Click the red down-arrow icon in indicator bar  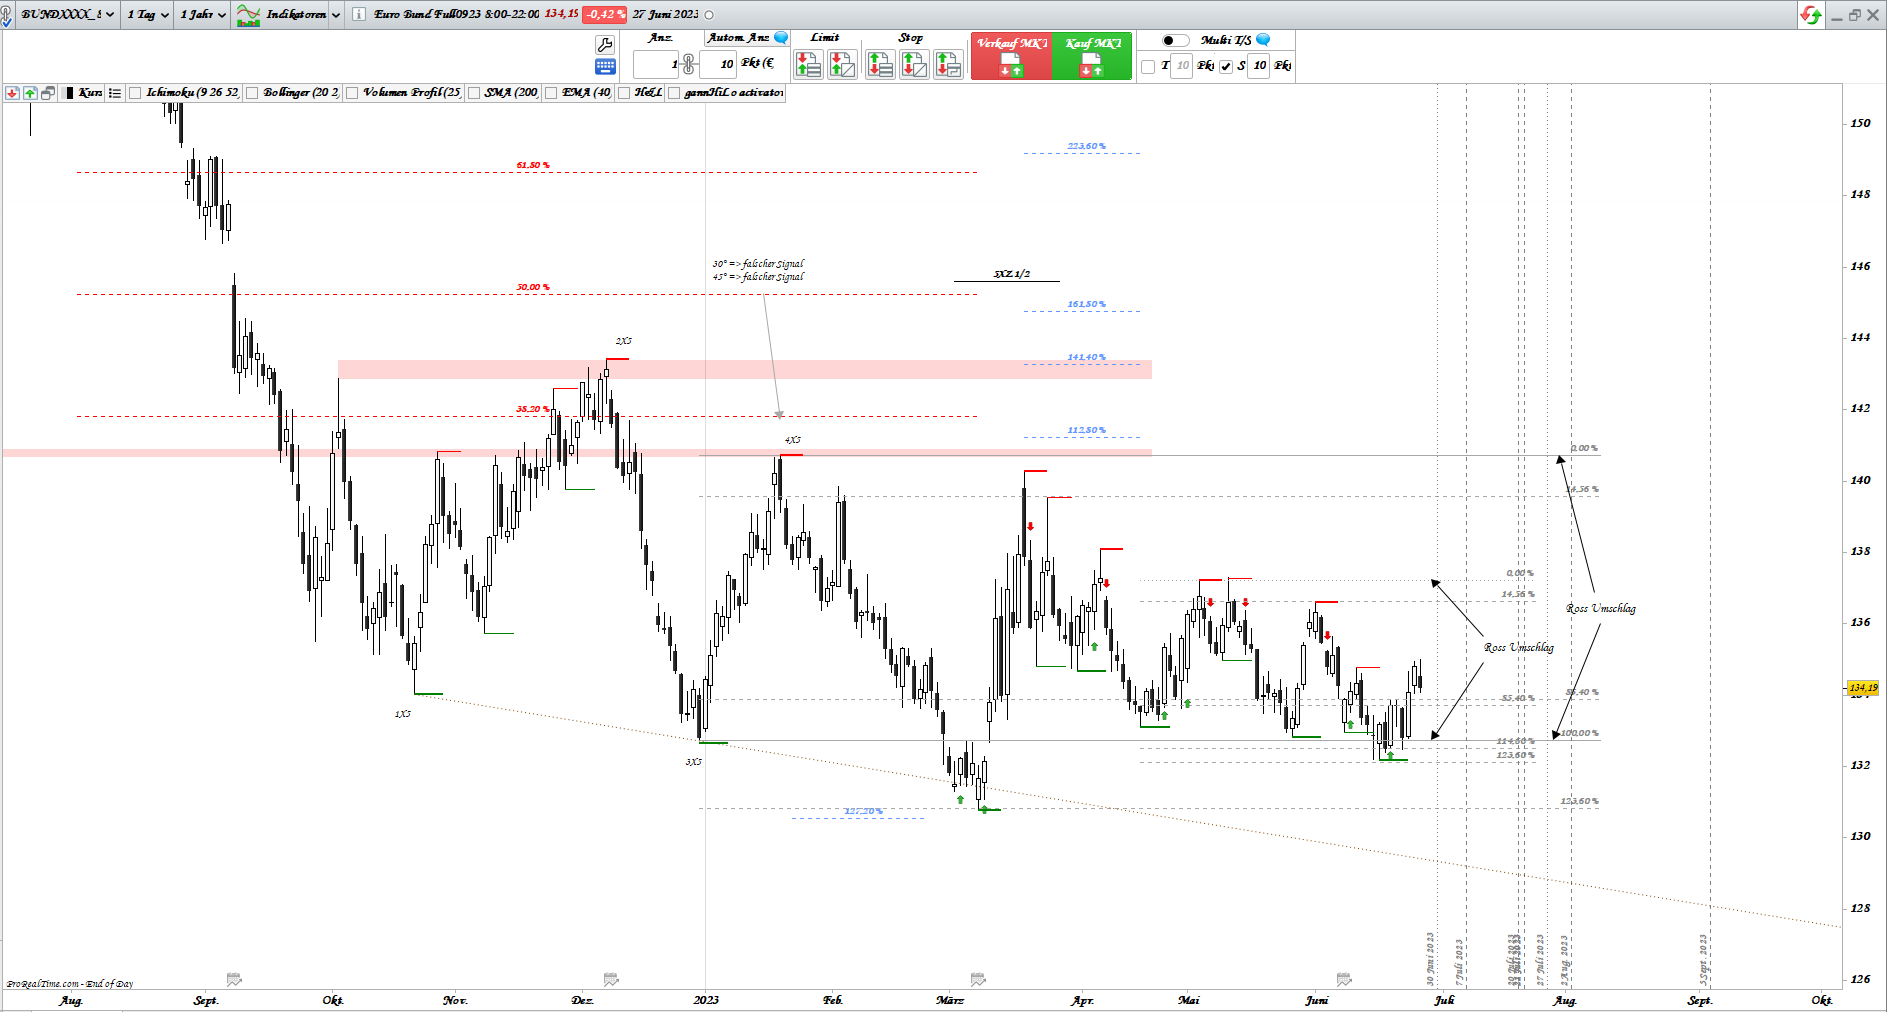pos(12,93)
